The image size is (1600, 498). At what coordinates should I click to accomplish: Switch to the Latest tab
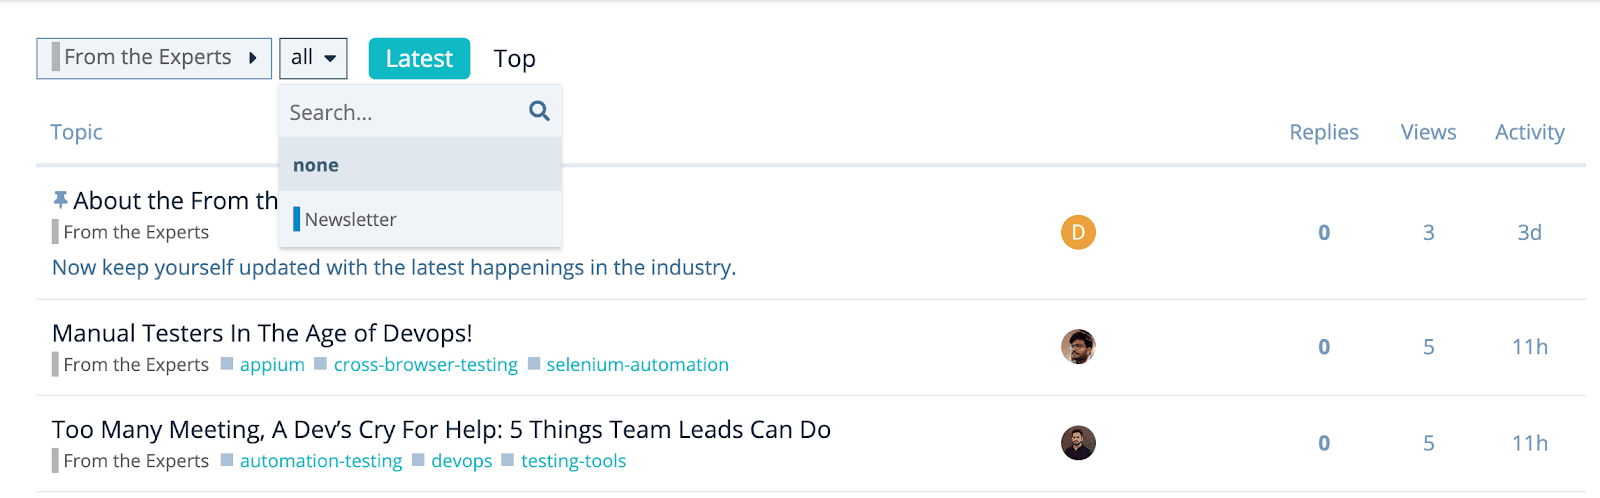[419, 59]
